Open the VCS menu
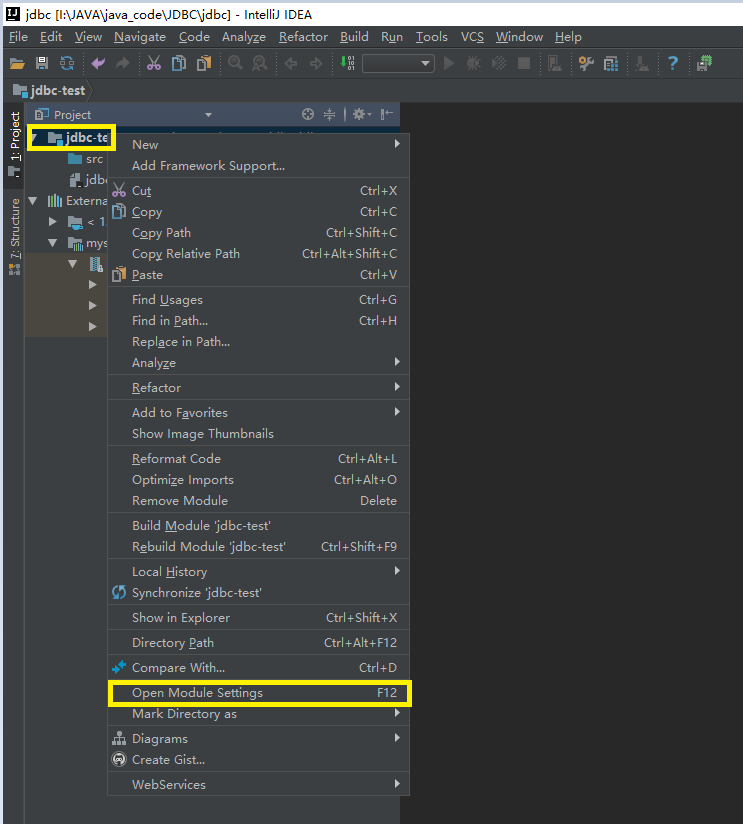The height and width of the screenshot is (824, 743). [472, 37]
